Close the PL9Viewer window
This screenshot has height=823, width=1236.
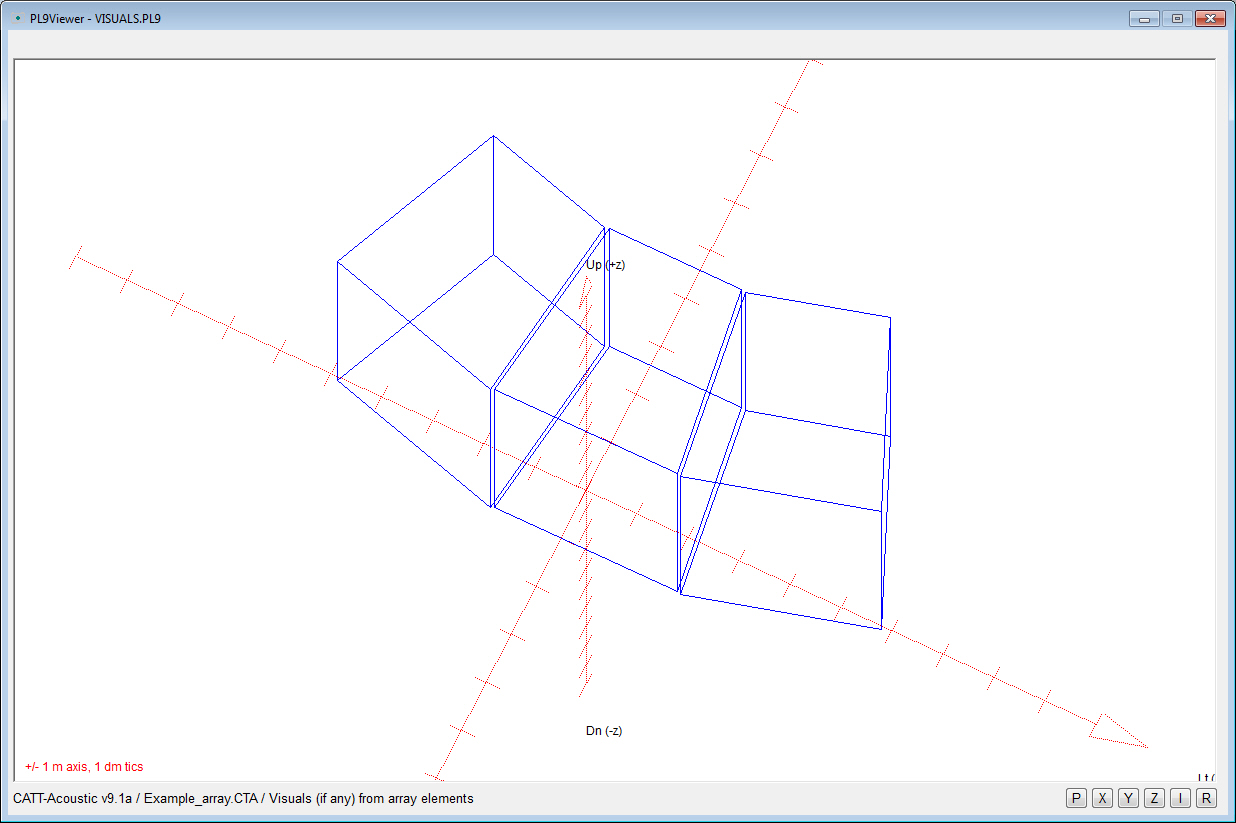pos(1210,18)
